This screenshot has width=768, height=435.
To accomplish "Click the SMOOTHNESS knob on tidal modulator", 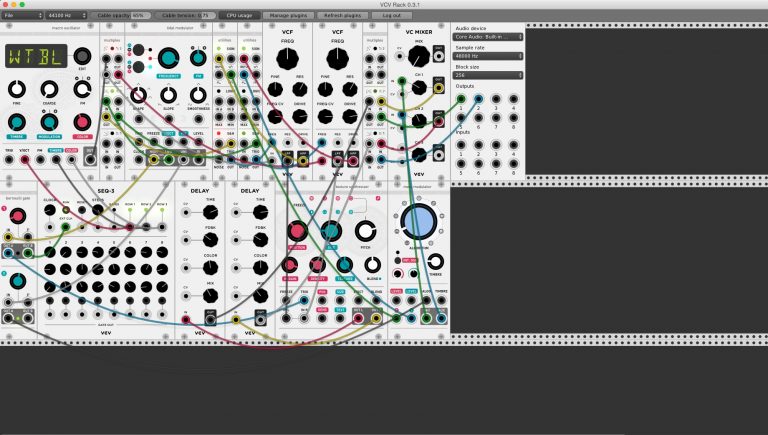I will (198, 95).
